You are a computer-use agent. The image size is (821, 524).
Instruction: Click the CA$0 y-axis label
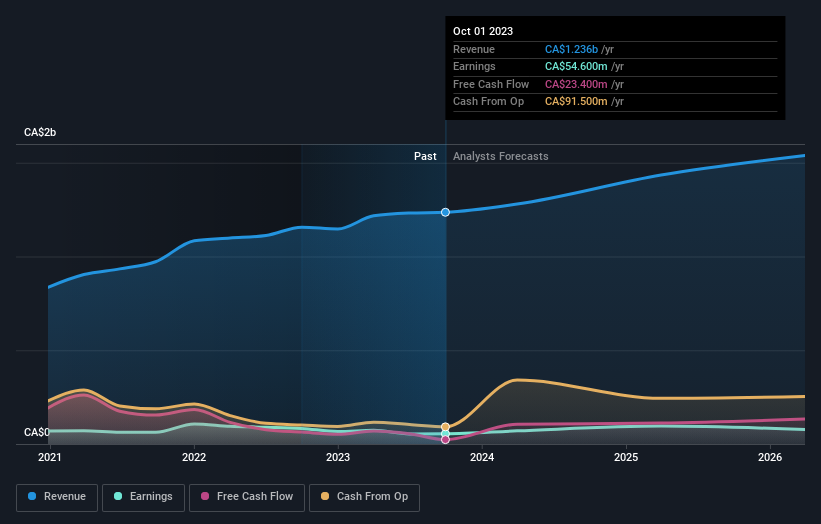37,432
